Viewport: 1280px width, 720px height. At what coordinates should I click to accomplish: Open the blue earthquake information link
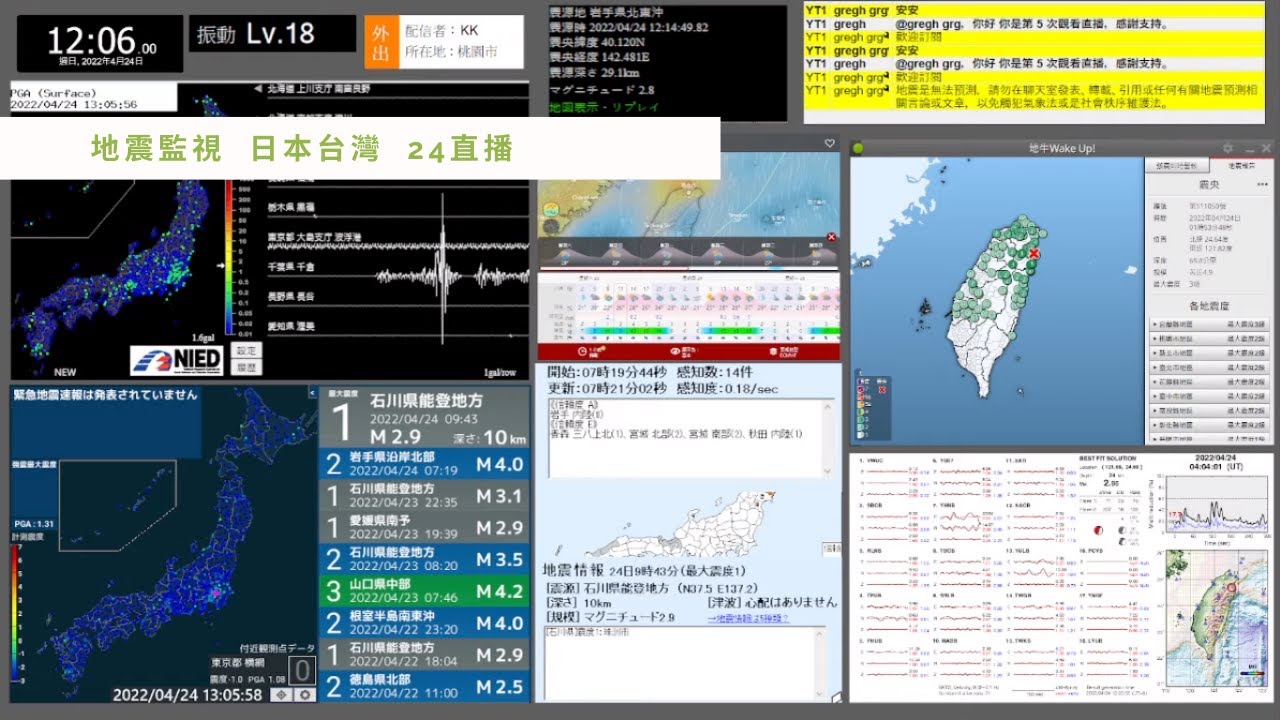(748, 618)
